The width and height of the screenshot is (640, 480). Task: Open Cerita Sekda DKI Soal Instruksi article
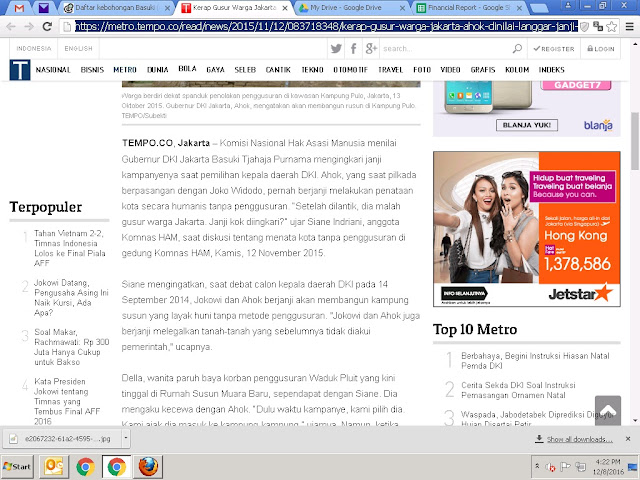518,390
